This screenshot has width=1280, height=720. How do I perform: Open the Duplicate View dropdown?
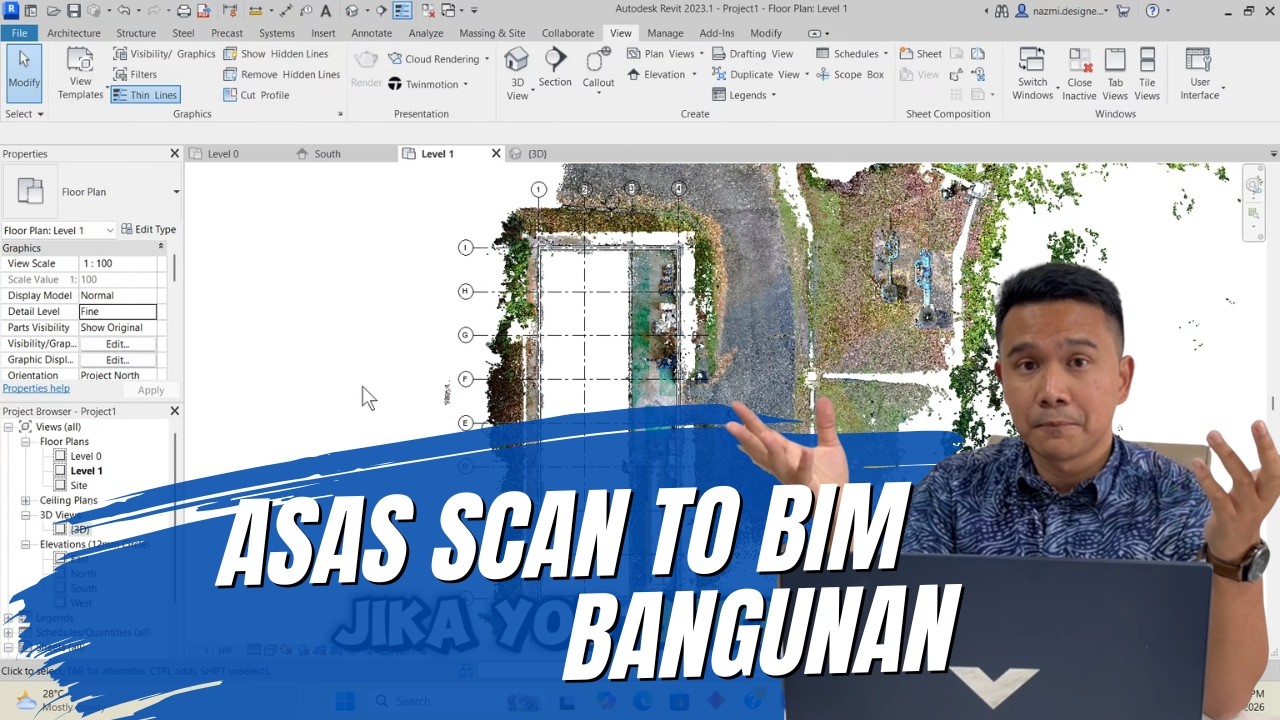[760, 74]
